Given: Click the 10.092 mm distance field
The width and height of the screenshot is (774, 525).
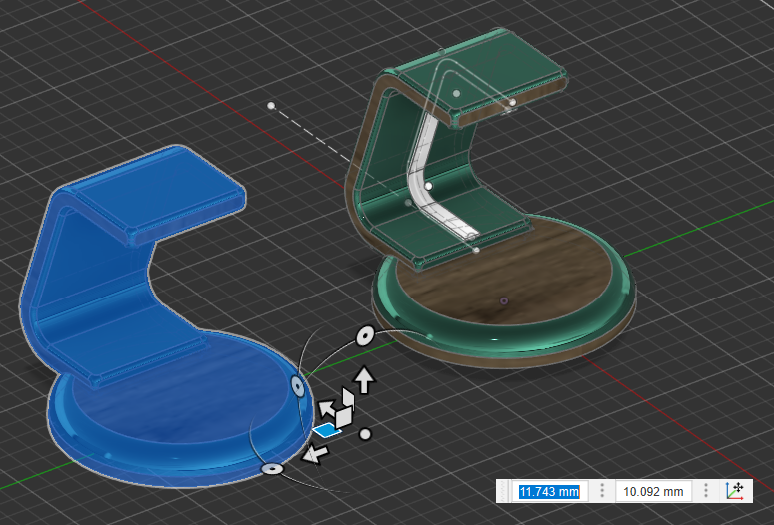Looking at the screenshot, I should (653, 491).
